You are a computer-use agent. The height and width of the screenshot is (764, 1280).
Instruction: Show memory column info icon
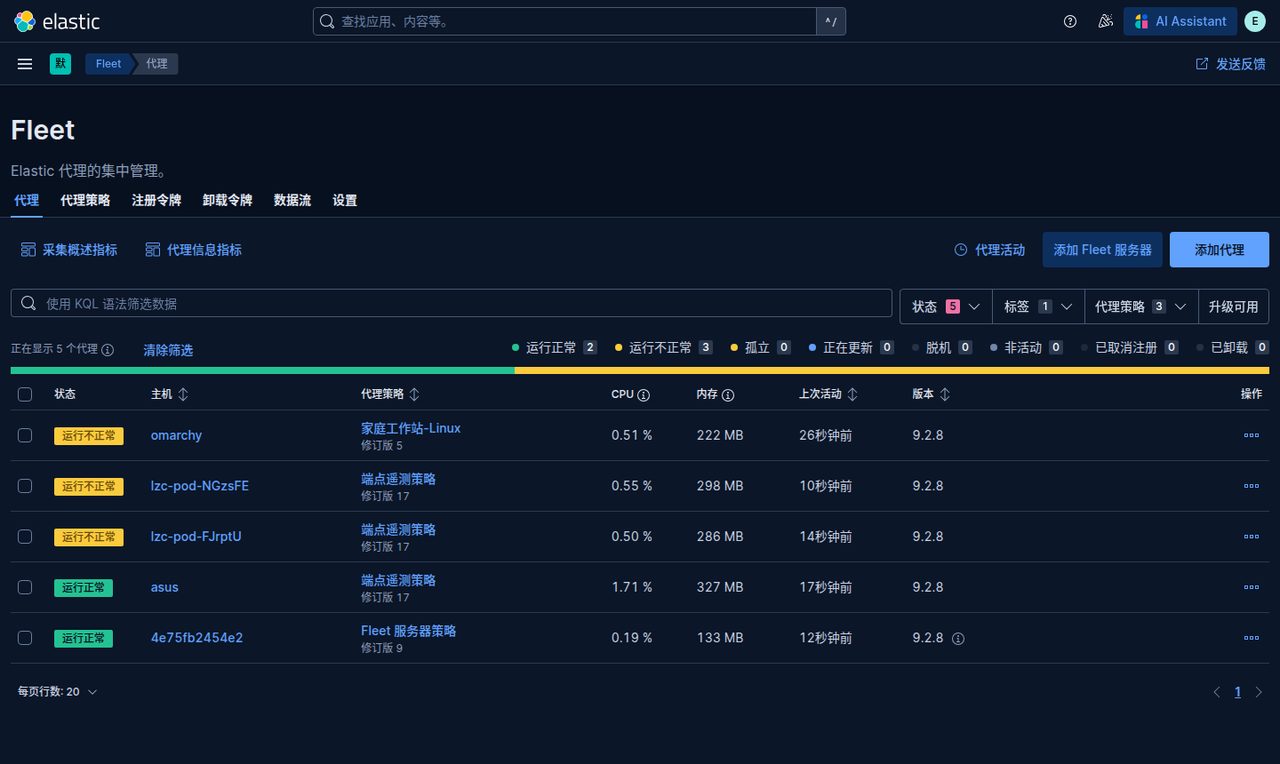click(728, 395)
